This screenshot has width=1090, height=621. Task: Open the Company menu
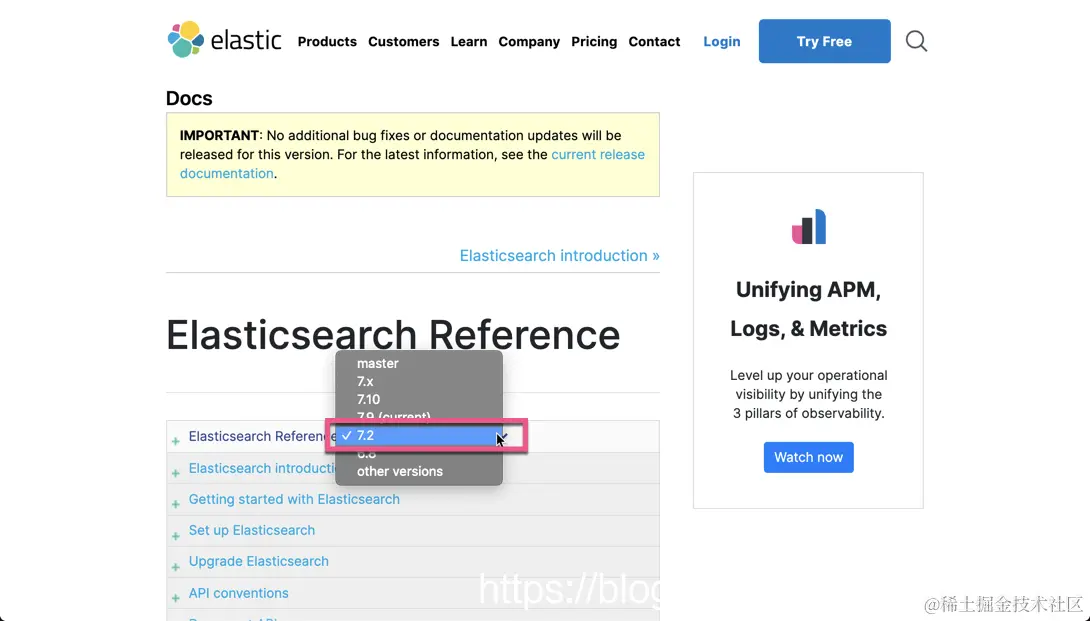click(529, 42)
